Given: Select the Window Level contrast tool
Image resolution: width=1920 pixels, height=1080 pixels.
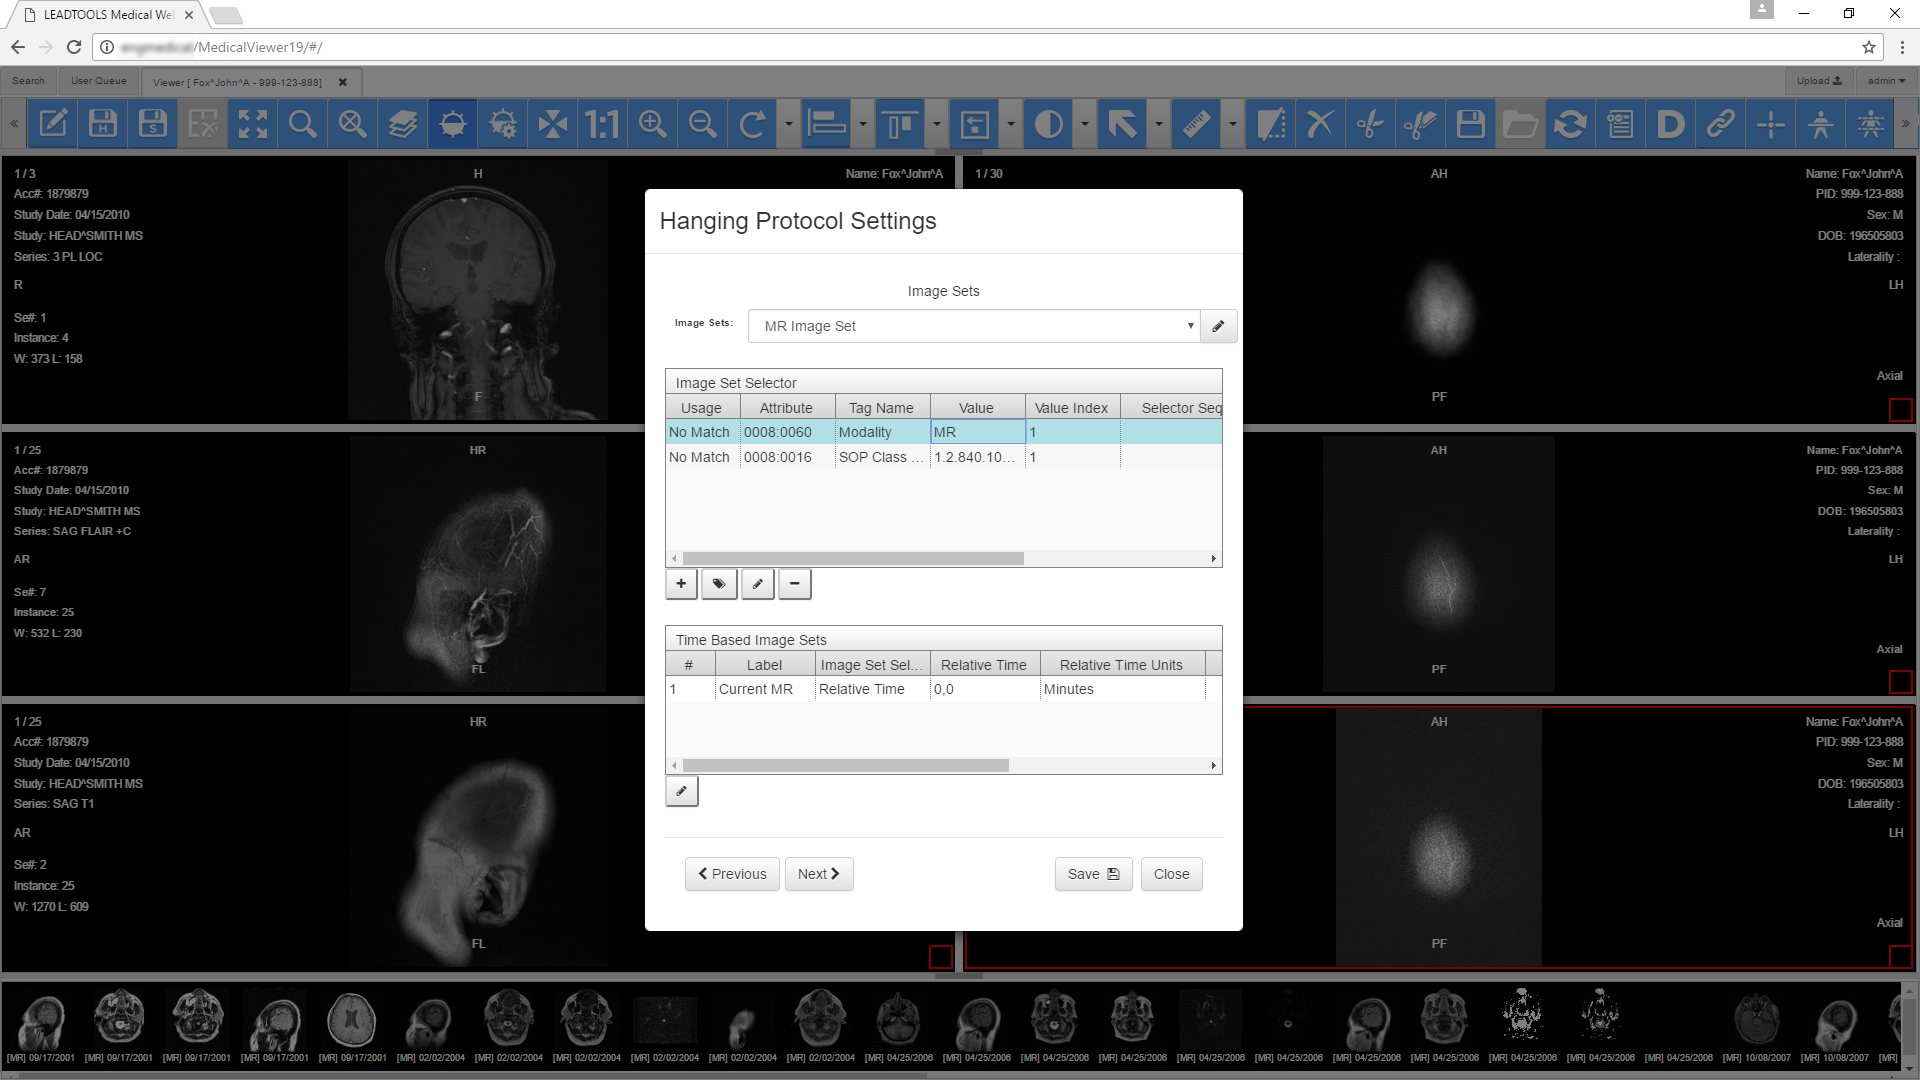Looking at the screenshot, I should click(1047, 123).
